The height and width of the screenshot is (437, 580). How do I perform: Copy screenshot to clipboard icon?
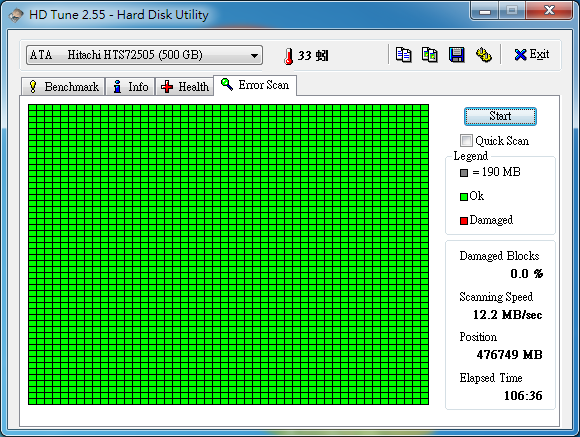pyautogui.click(x=430, y=55)
